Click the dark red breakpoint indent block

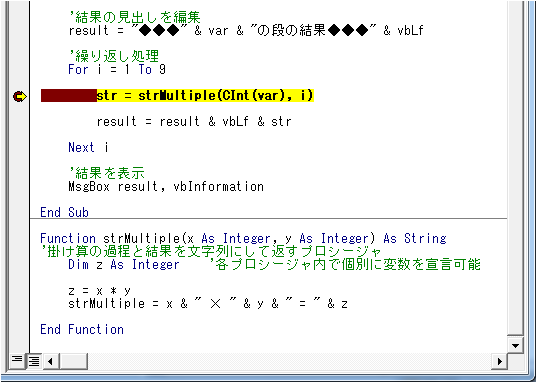[x=69, y=96]
